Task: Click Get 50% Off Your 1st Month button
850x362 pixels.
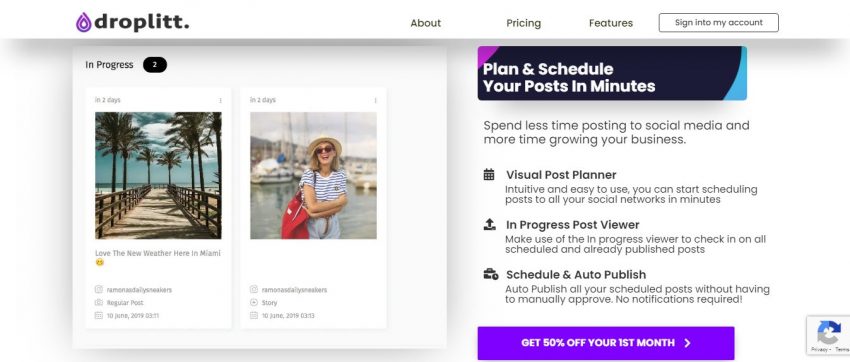Action: tap(606, 343)
